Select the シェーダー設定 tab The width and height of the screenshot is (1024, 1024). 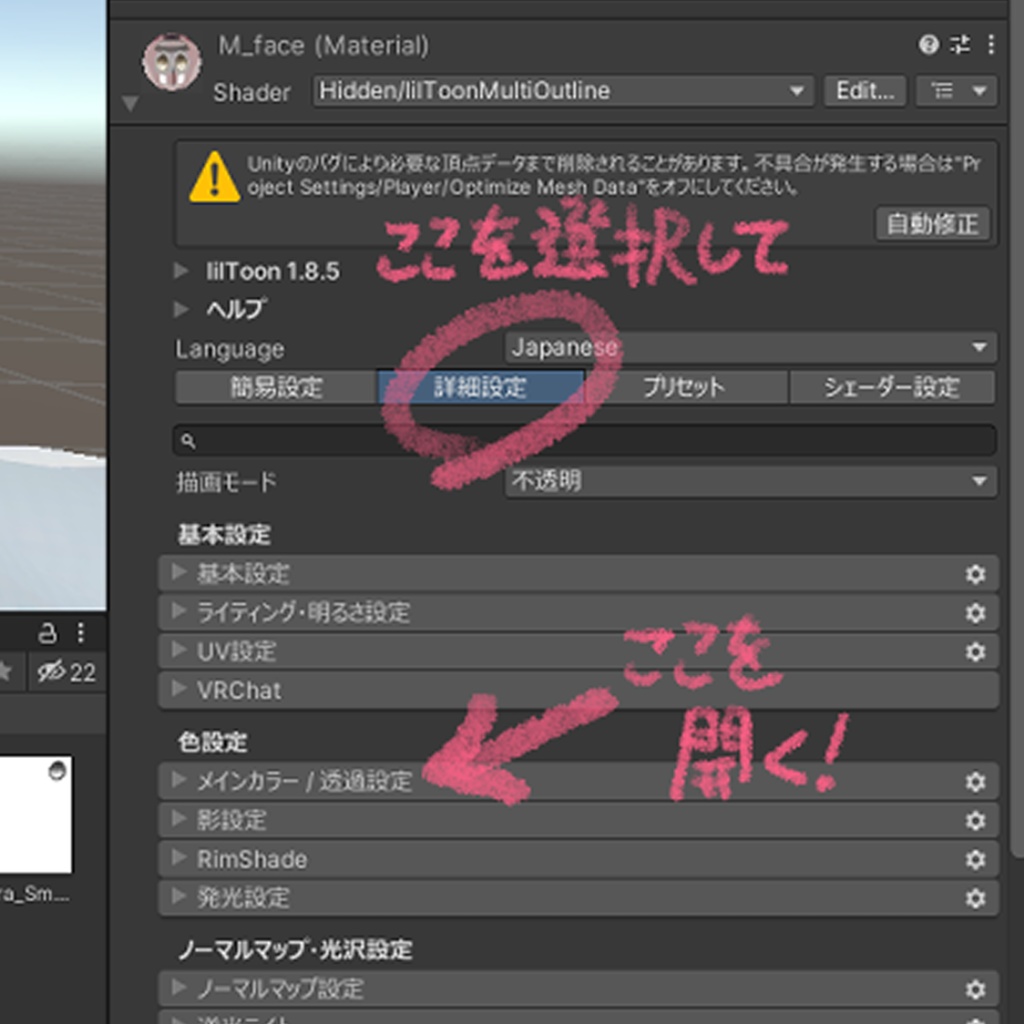pyautogui.click(x=891, y=388)
